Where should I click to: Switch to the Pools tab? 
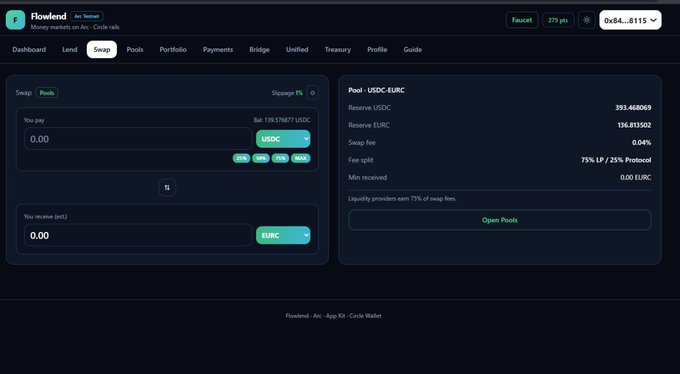tap(135, 49)
